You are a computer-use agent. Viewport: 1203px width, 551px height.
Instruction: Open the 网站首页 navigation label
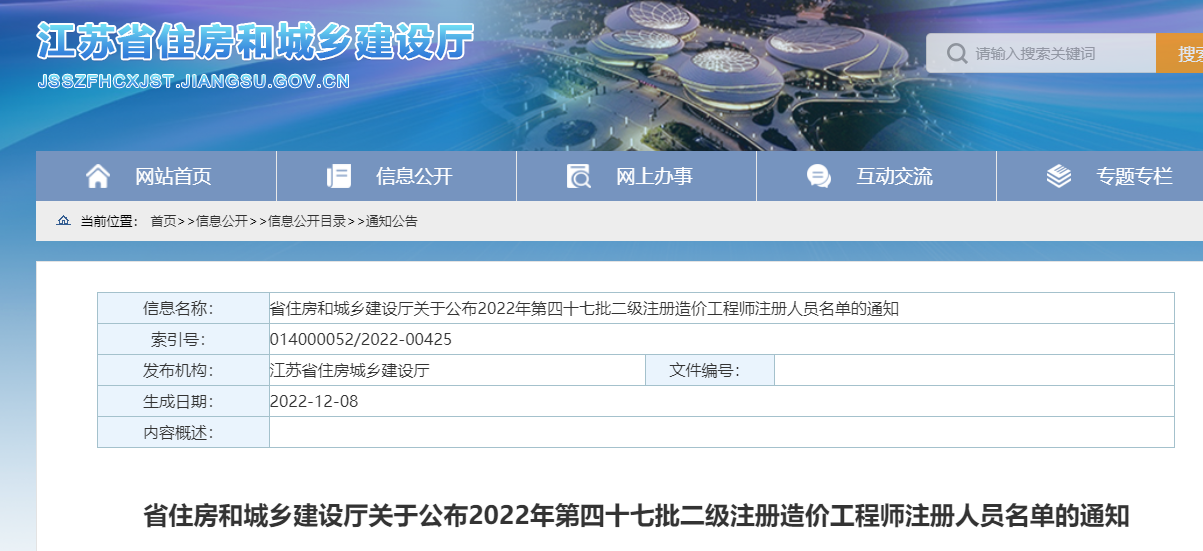(x=174, y=177)
